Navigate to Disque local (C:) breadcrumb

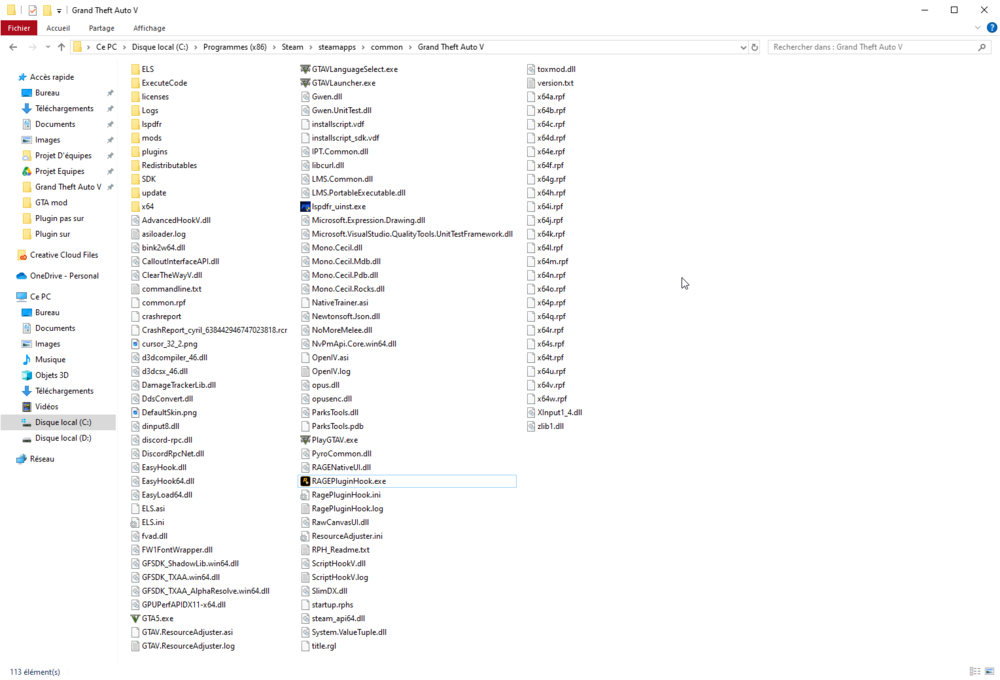pos(160,47)
